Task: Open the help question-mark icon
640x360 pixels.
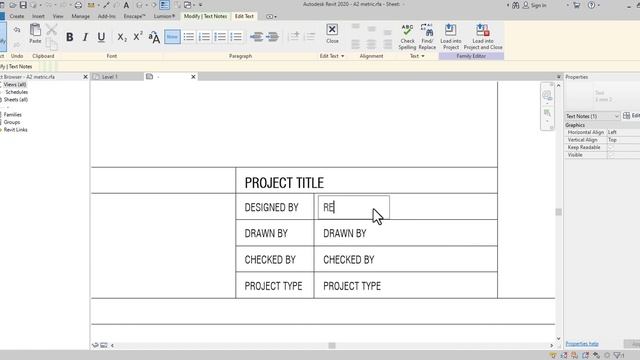Action: coord(591,5)
